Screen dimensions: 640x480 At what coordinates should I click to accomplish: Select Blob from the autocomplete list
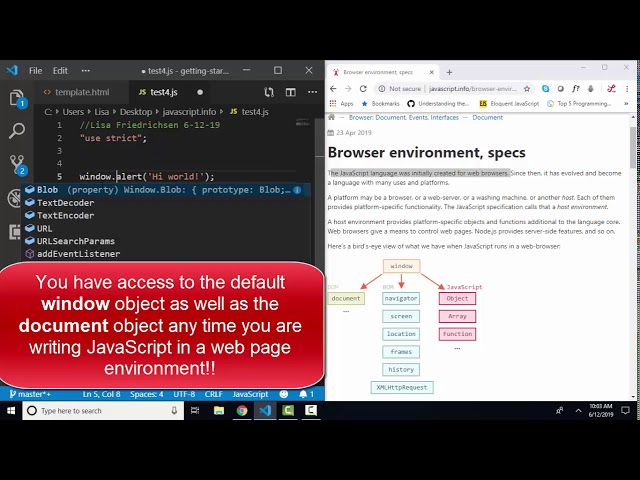(166, 190)
